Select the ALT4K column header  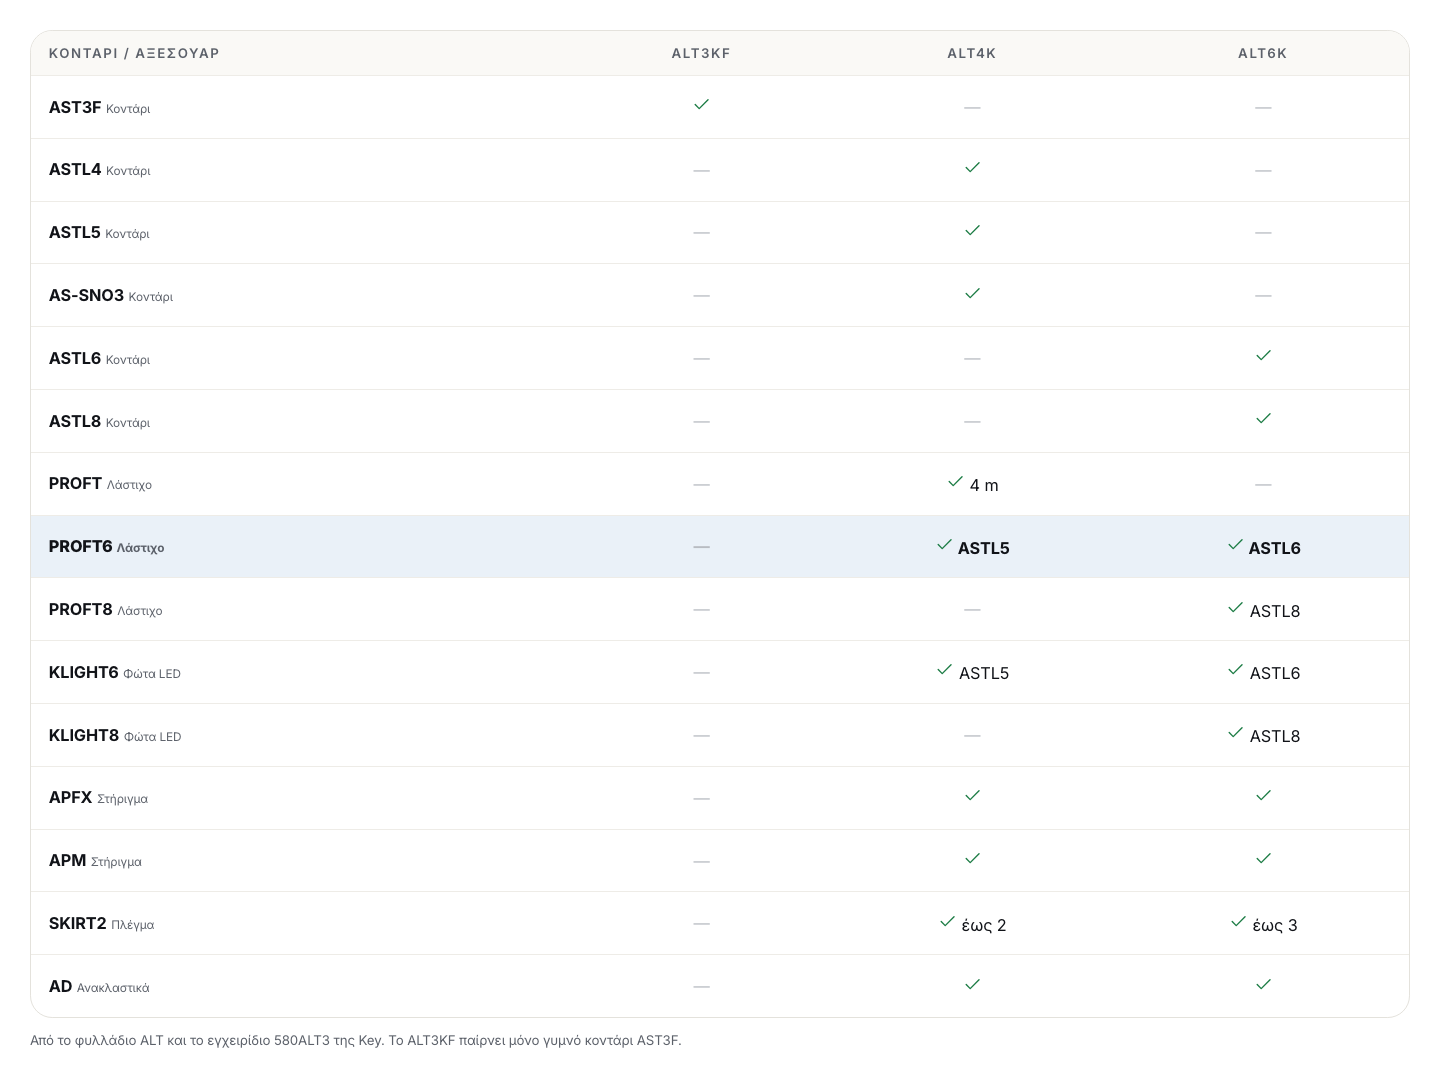point(972,53)
